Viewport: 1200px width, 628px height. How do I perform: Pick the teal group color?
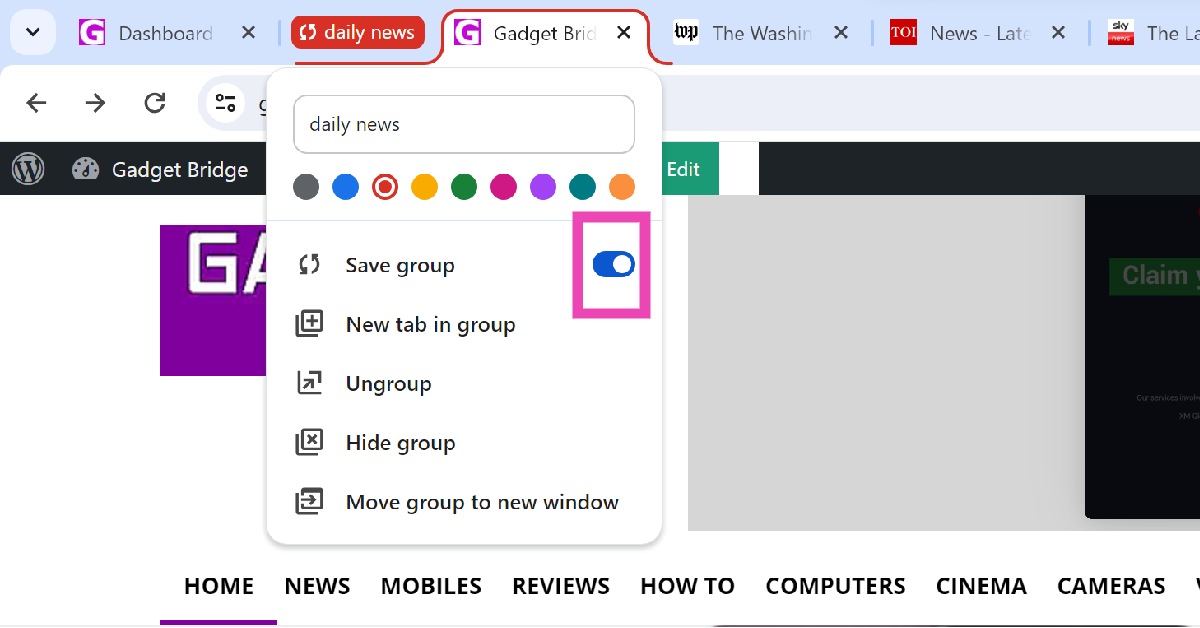582,187
